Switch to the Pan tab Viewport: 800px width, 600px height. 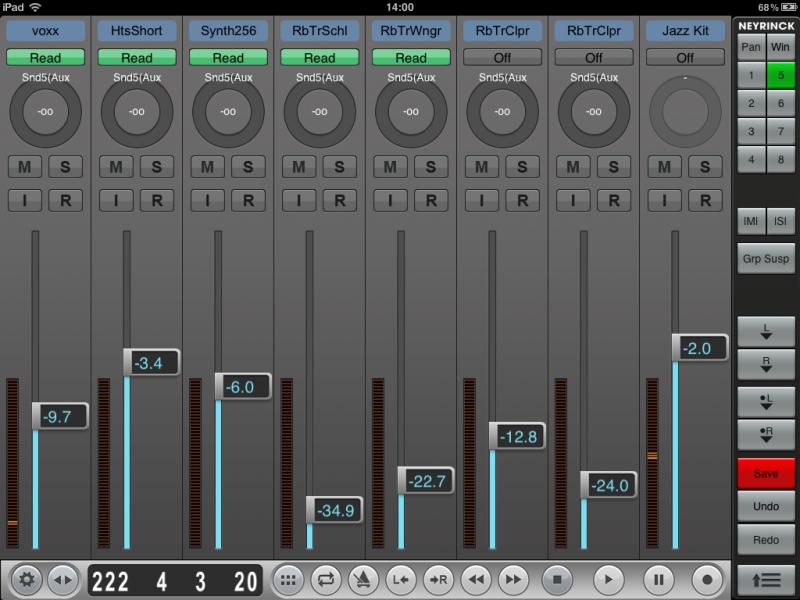tap(751, 47)
